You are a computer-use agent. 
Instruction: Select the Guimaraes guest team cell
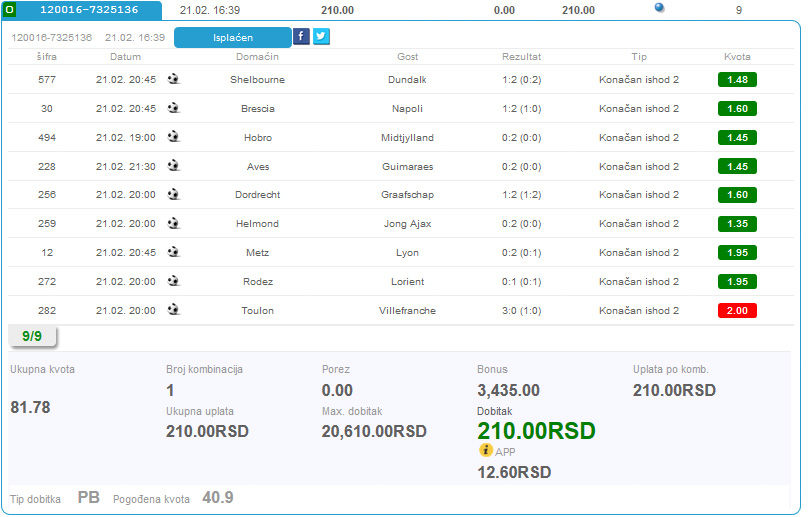pos(408,166)
